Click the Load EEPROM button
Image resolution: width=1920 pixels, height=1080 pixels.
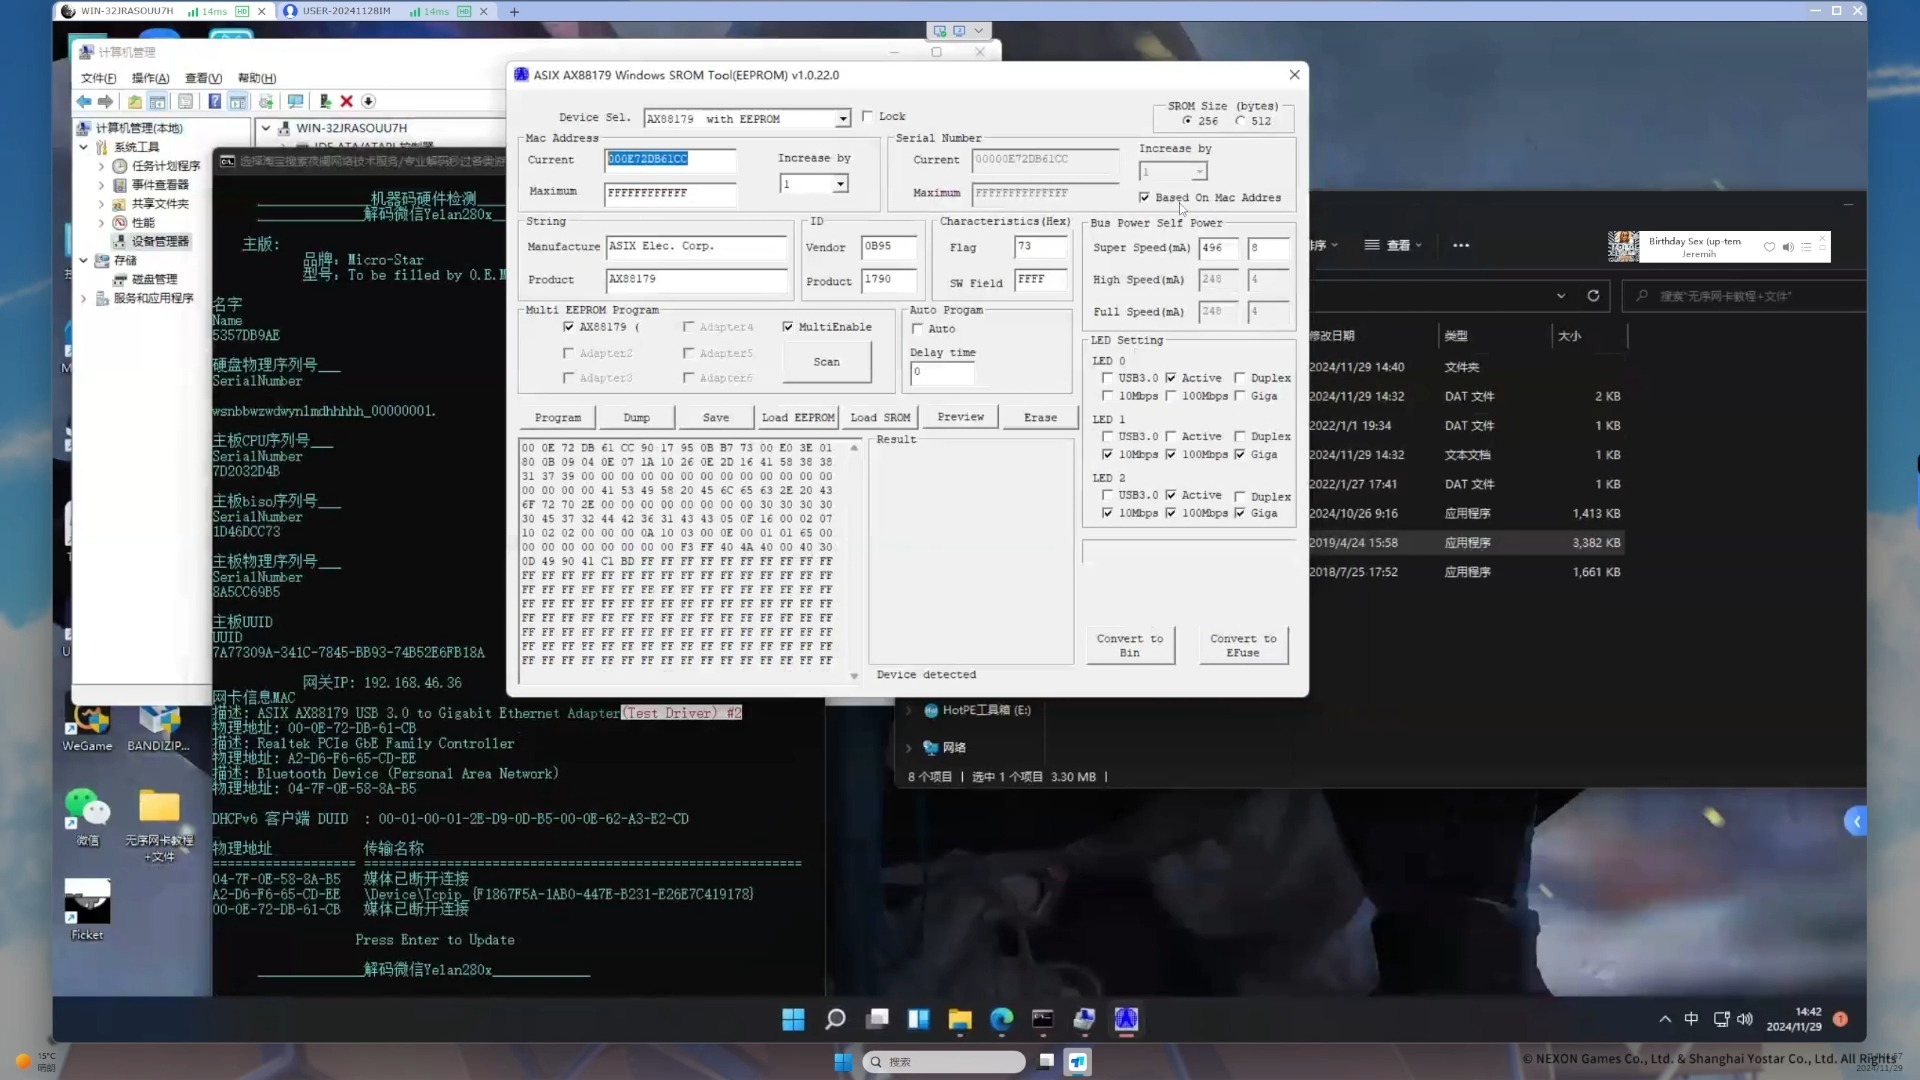coord(797,417)
